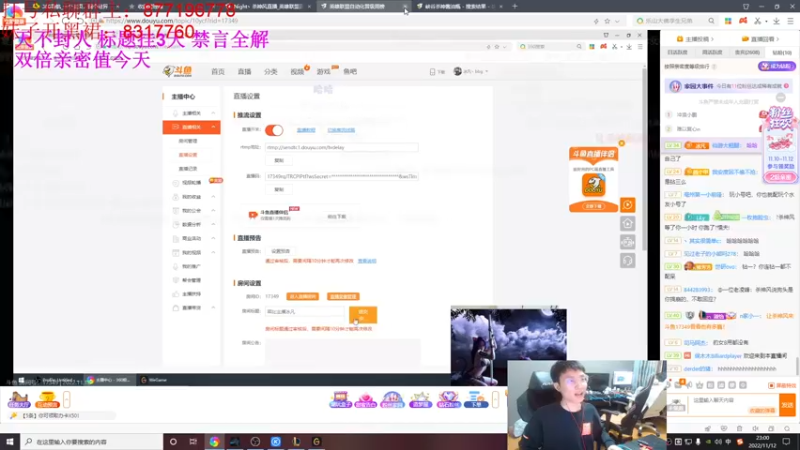800x450 pixels.
Task: Open the user avatar account dropdown
Action: (x=470, y=71)
